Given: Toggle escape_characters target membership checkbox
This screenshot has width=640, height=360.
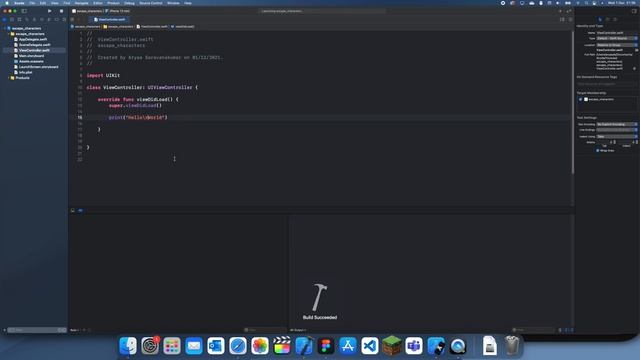Looking at the screenshot, I should 580,99.
